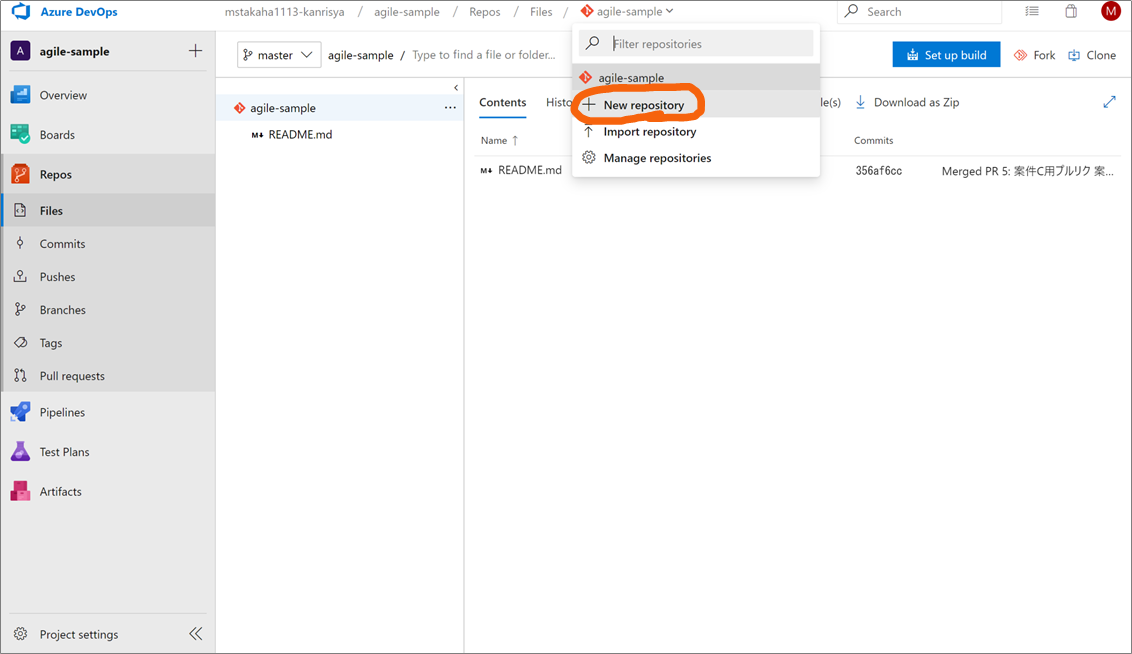Open README.md in the contents list
Screen dimensions: 1132x654
(x=529, y=170)
